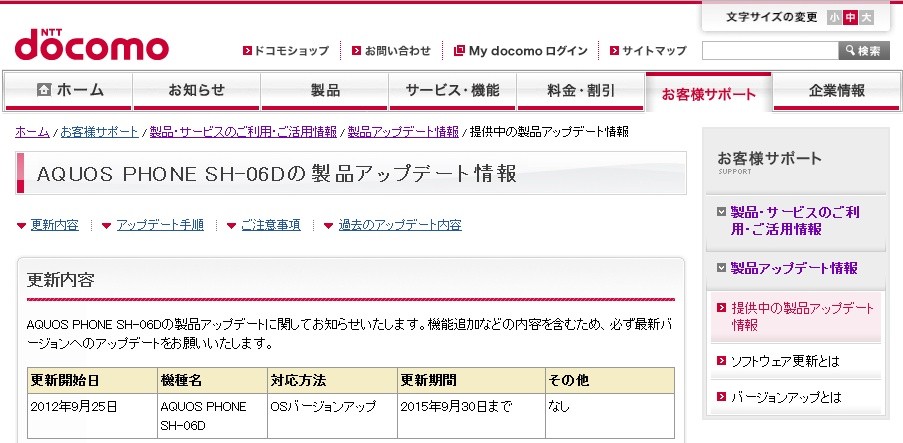
Task: Collapse the 製品・サービスのご利用 sidebar expander icon
Action: (721, 212)
